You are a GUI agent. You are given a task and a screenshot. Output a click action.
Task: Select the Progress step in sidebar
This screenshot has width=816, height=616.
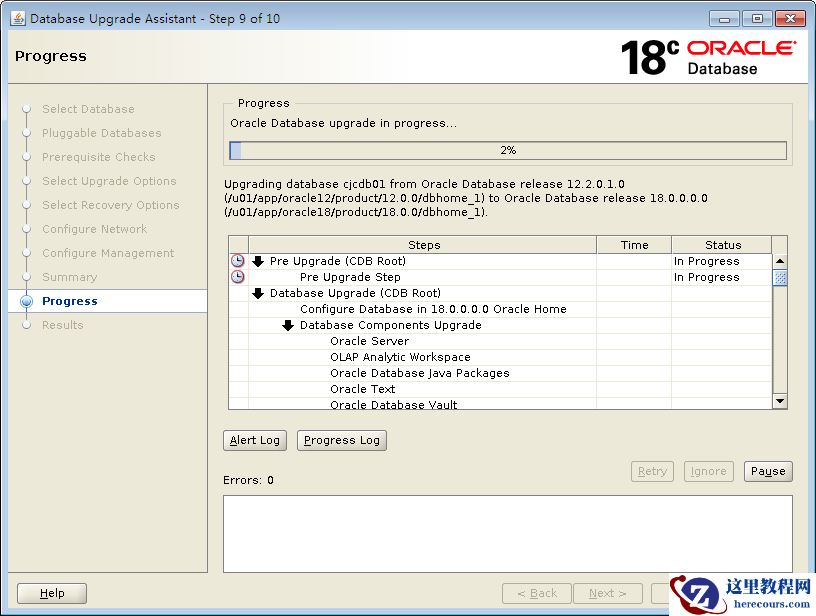(x=70, y=301)
